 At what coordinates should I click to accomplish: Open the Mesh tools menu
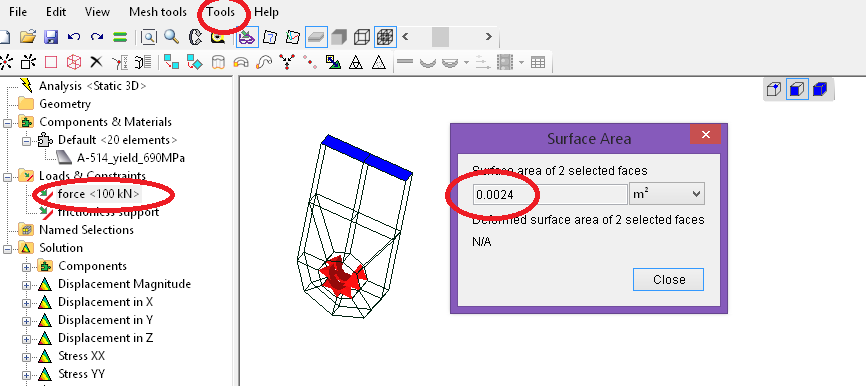coord(158,12)
